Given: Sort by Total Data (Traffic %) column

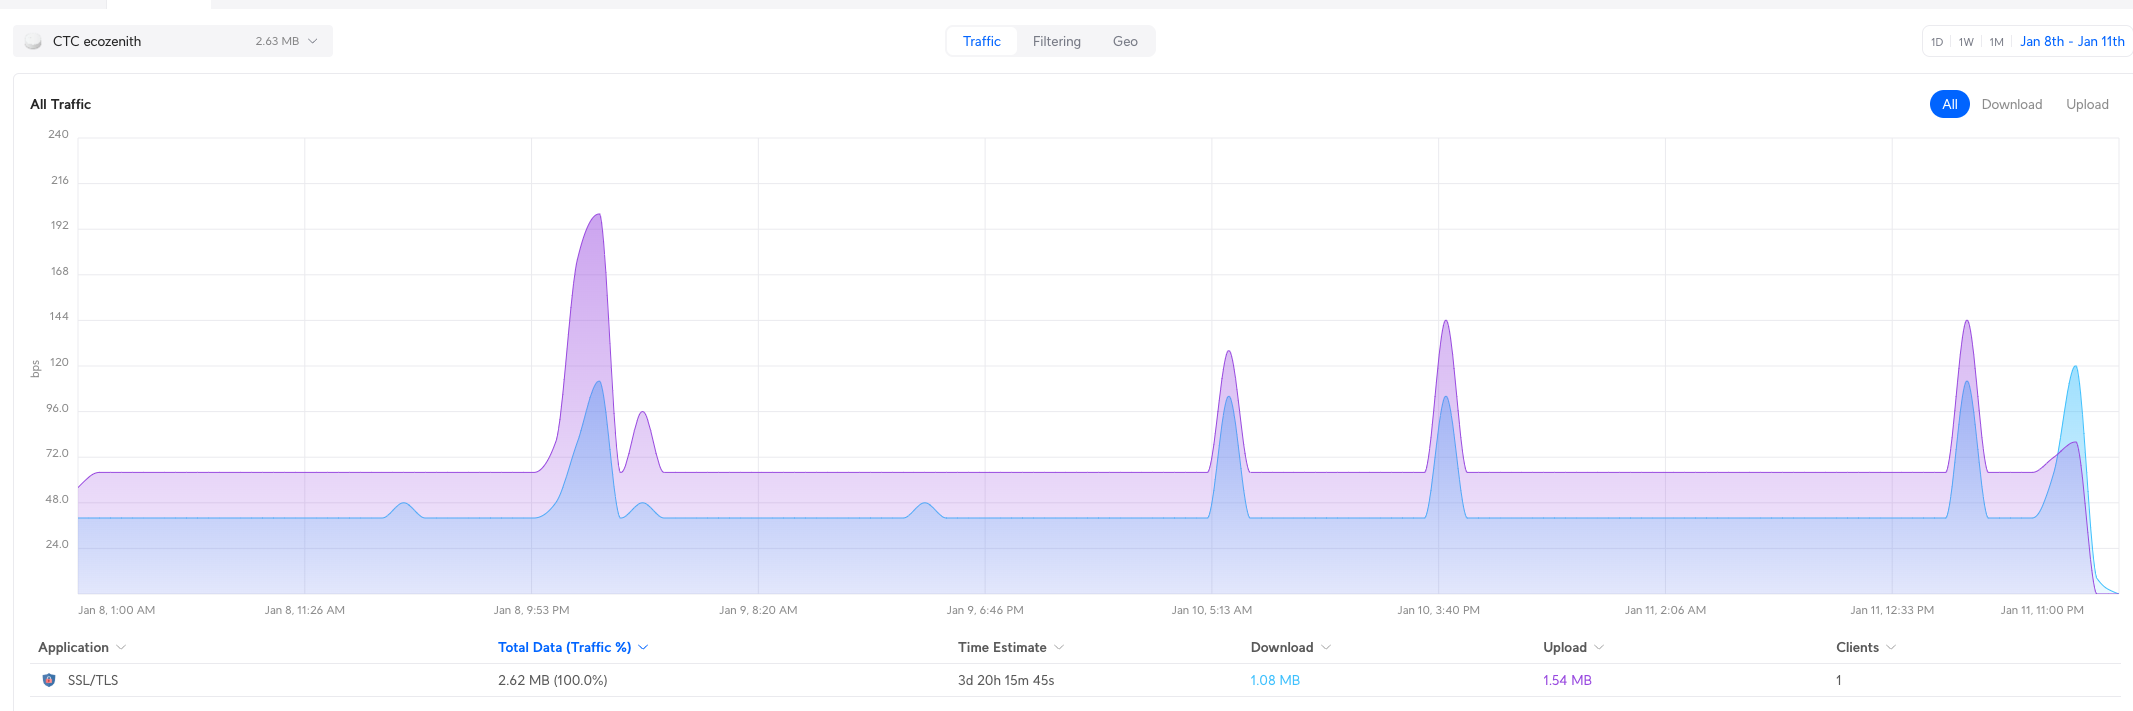Looking at the screenshot, I should (x=573, y=647).
